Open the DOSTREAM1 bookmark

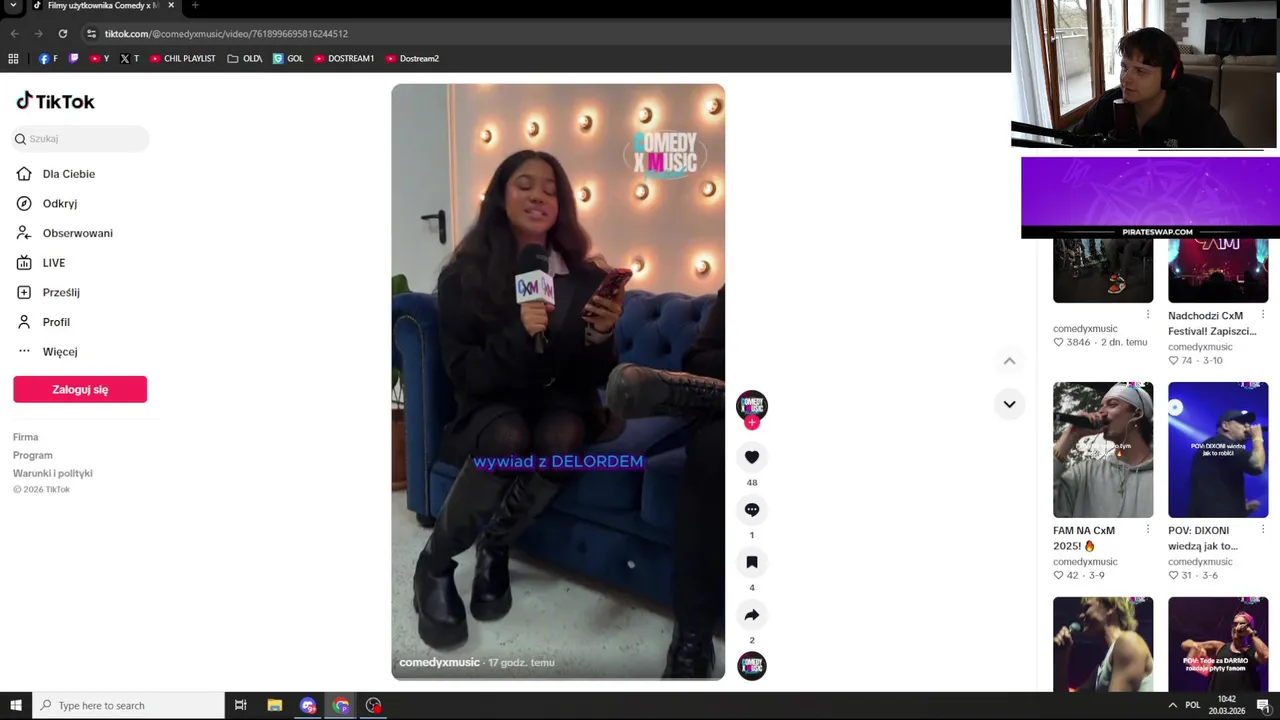344,59
